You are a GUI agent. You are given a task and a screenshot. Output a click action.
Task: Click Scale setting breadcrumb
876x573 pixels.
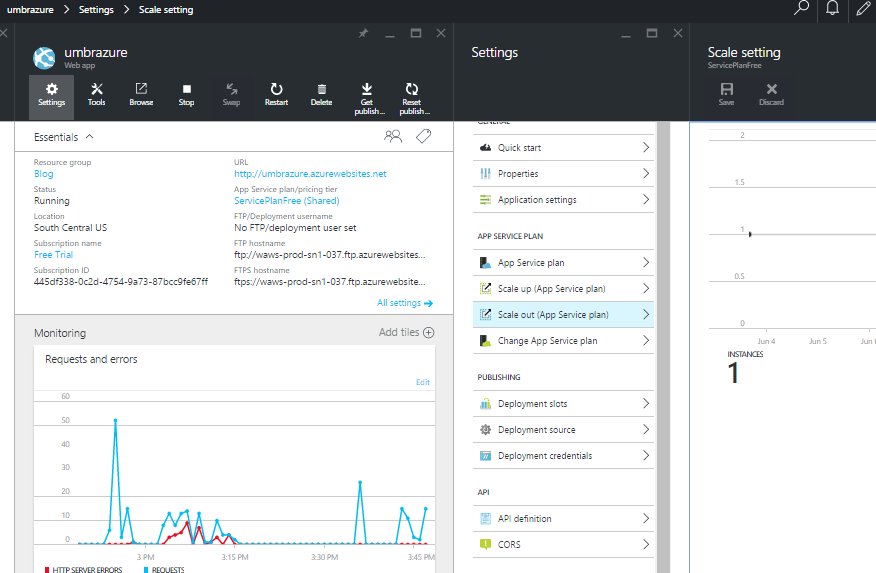[x=166, y=9]
